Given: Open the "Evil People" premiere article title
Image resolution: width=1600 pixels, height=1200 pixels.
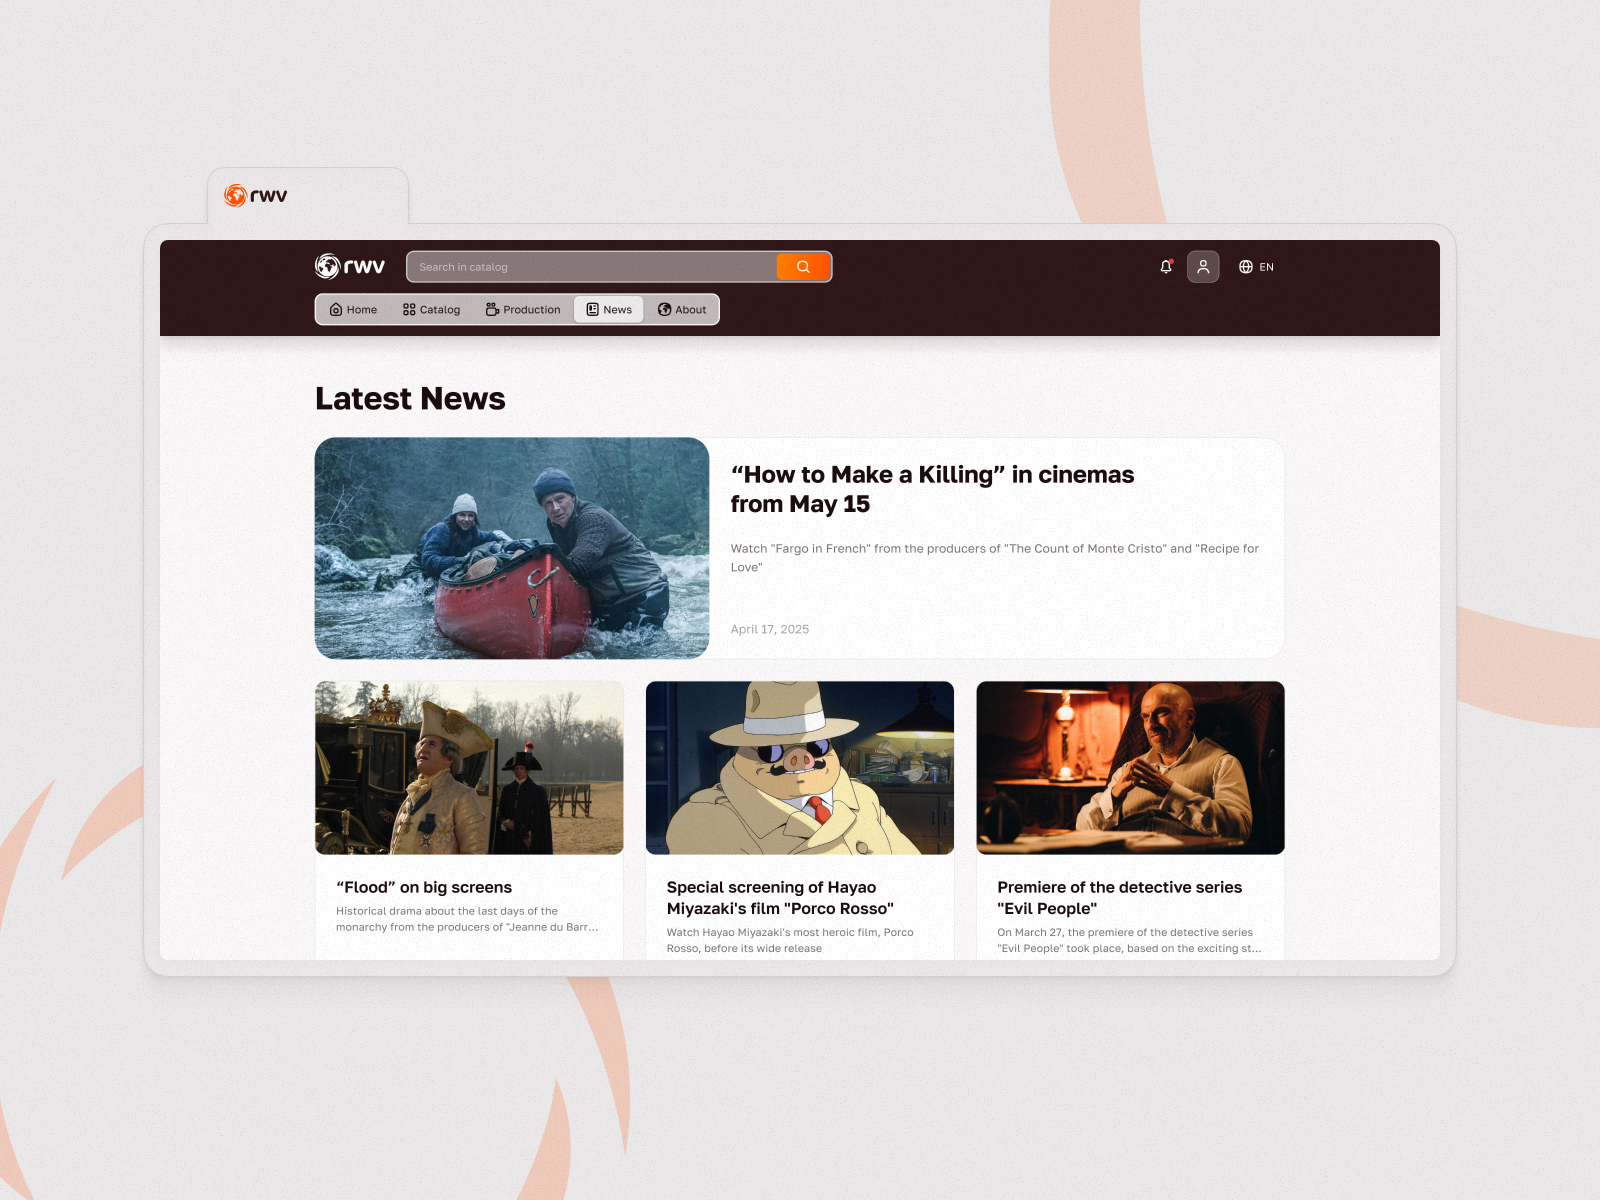Looking at the screenshot, I should coord(1119,898).
